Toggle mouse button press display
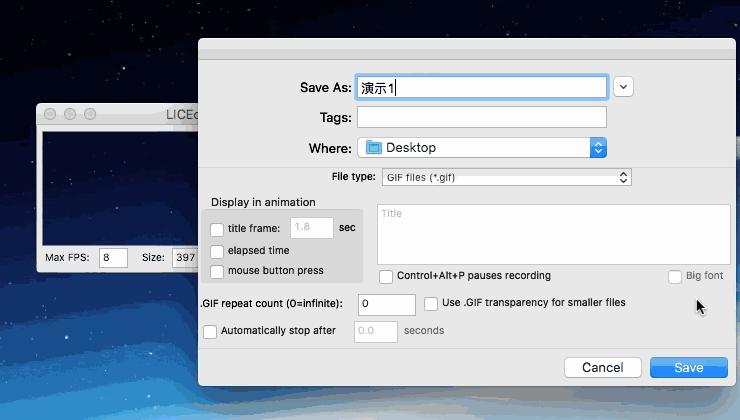740x420 pixels. coord(217,272)
